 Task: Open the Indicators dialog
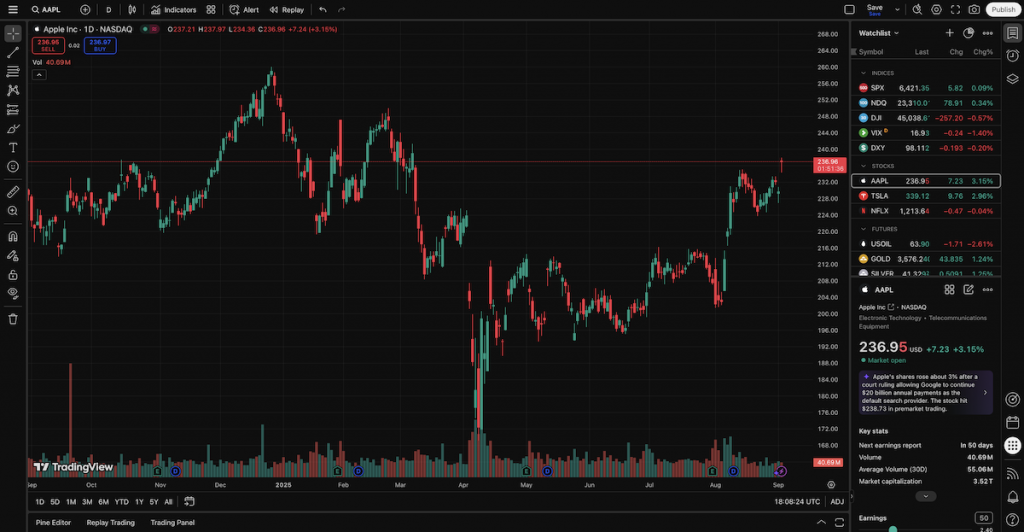click(x=174, y=10)
